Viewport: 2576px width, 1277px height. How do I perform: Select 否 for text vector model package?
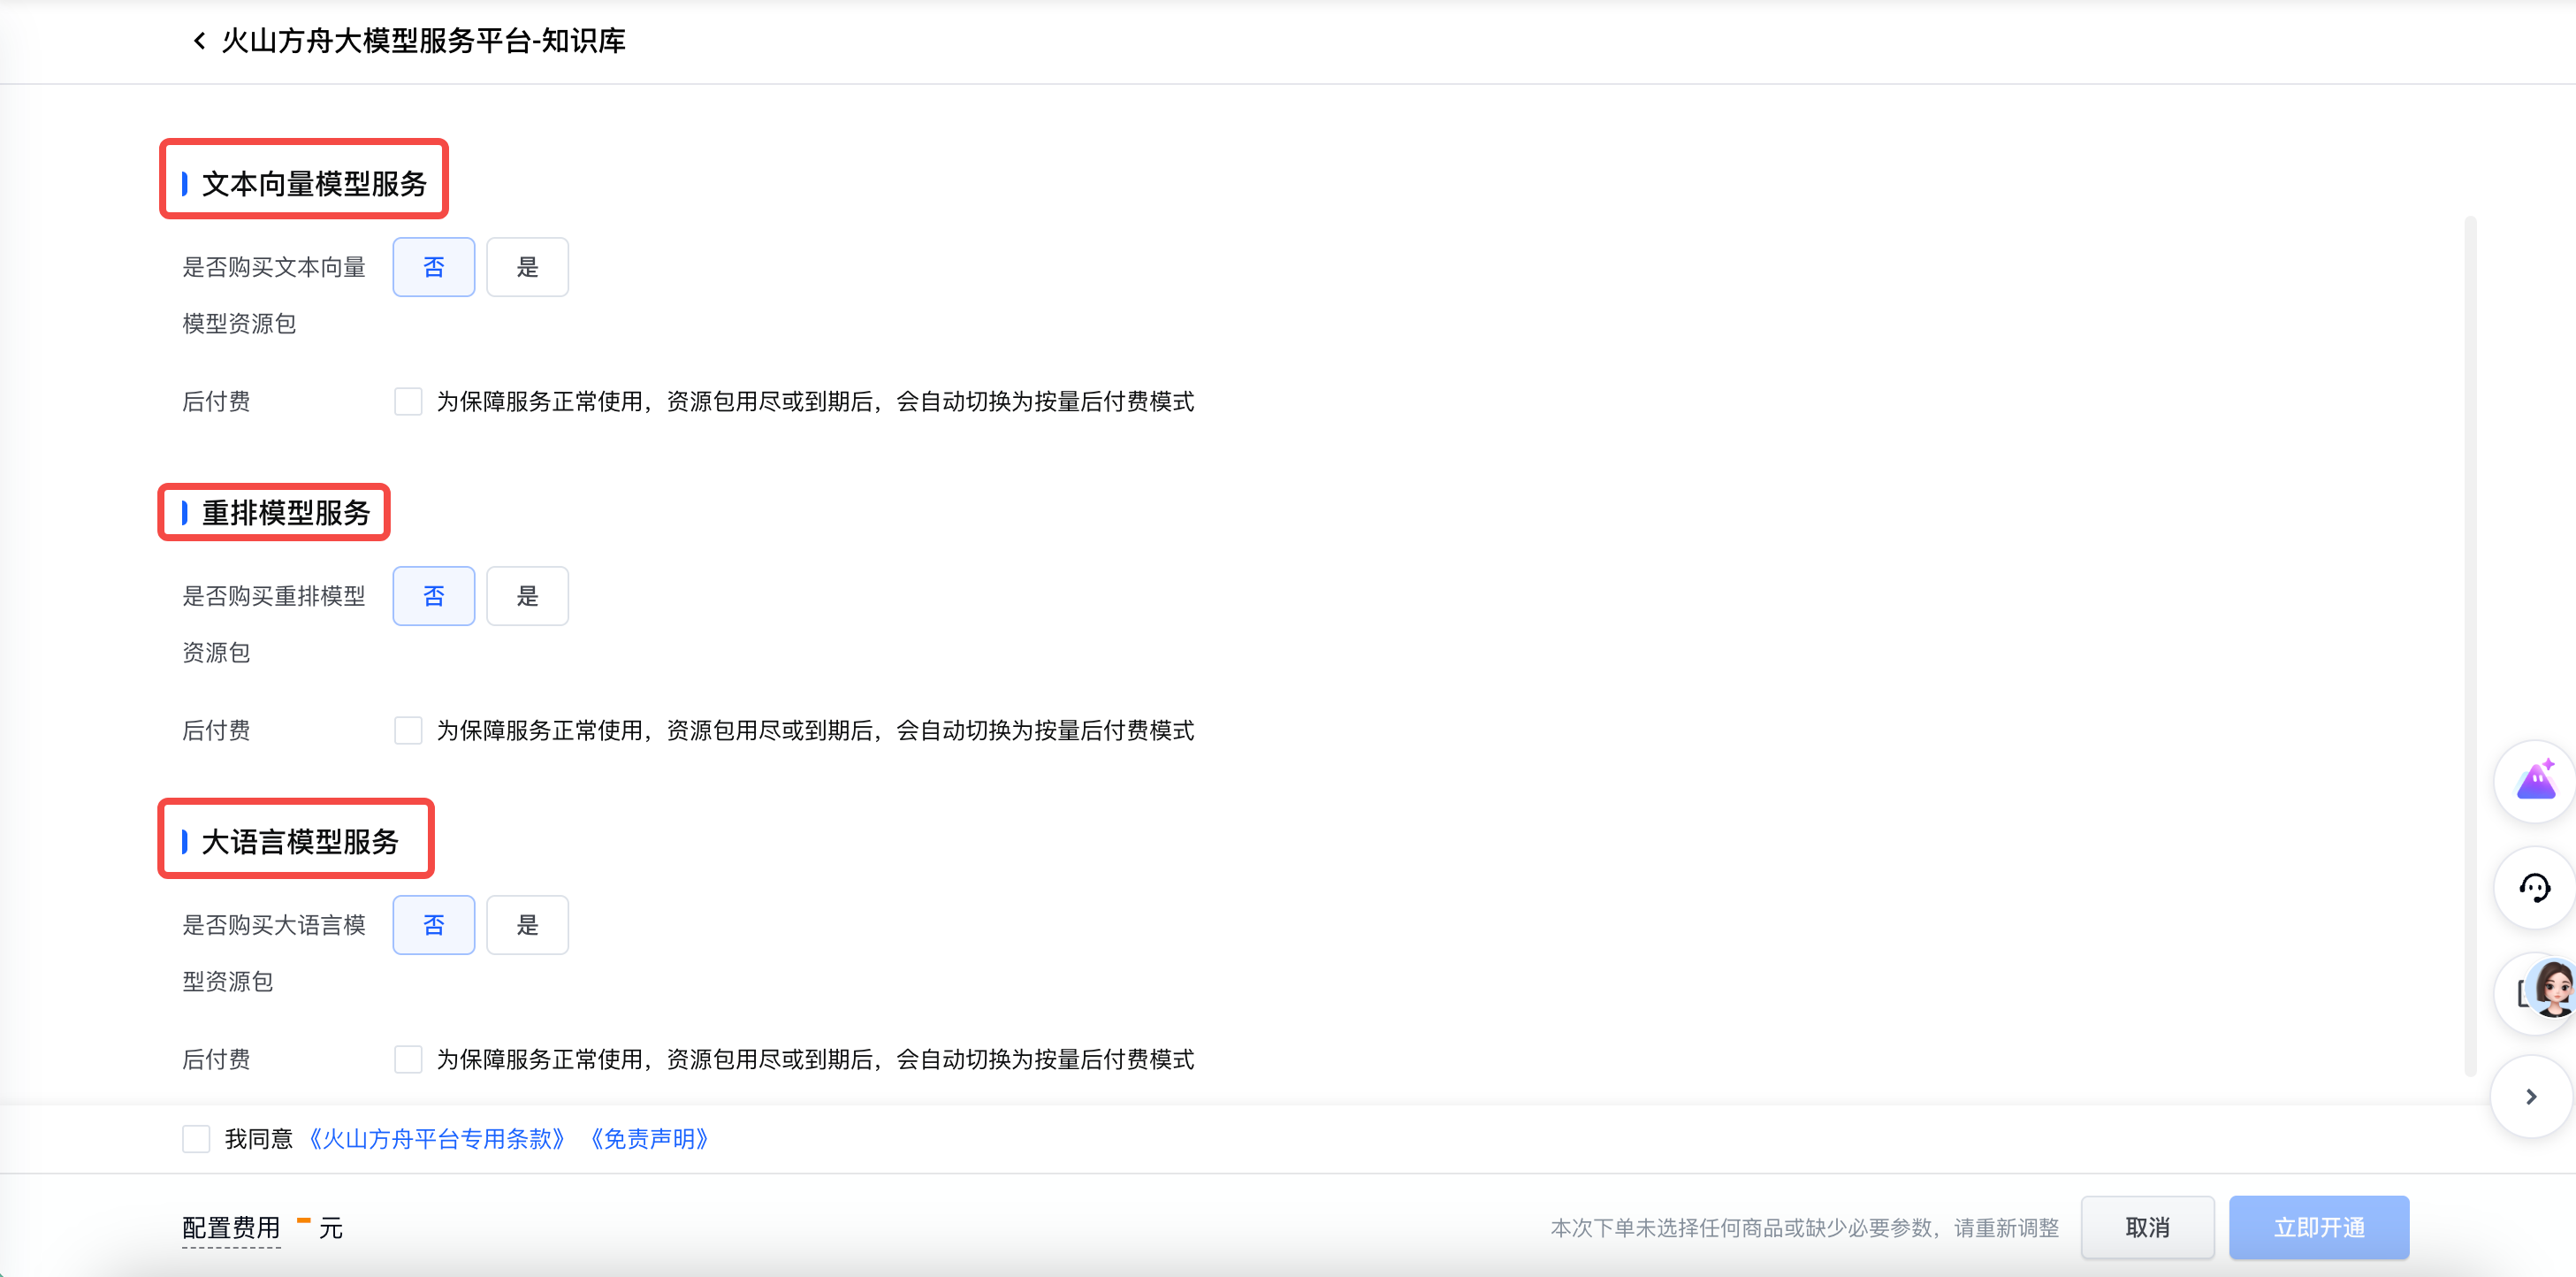pyautogui.click(x=433, y=267)
